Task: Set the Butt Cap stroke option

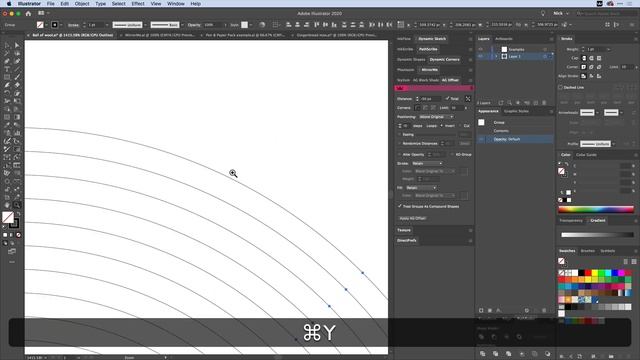Action: (x=584, y=58)
